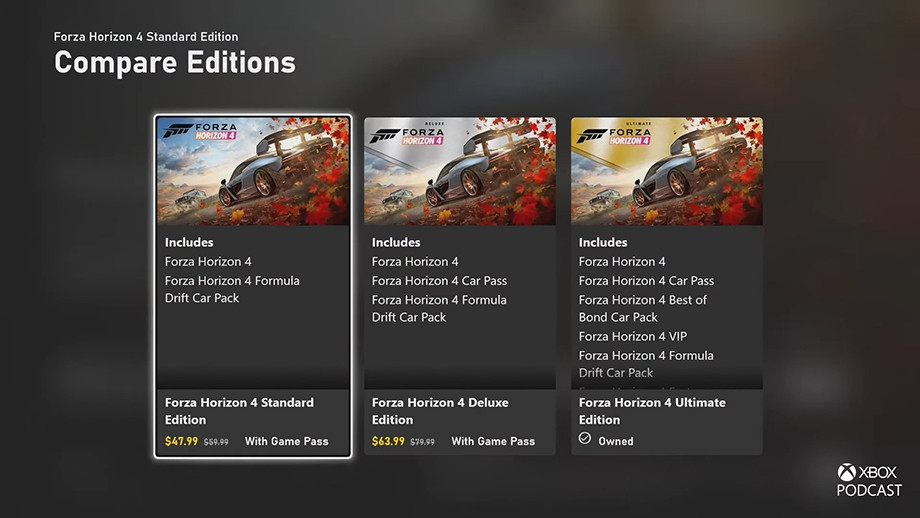Click the Owned checkmark icon
920x518 pixels.
[584, 438]
